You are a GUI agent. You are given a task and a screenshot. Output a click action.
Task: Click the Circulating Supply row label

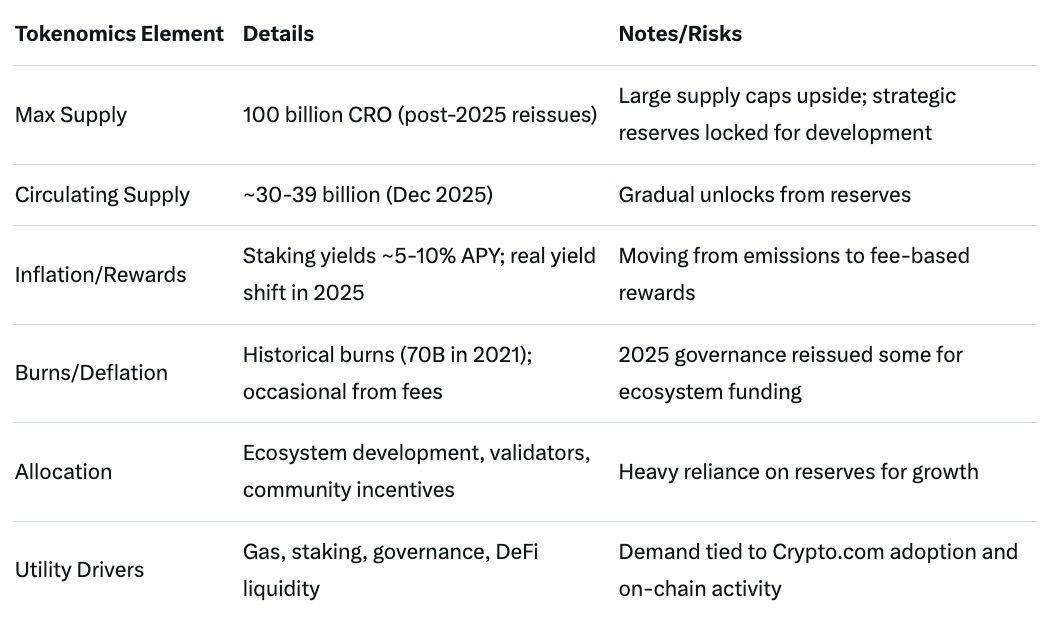[x=102, y=195]
